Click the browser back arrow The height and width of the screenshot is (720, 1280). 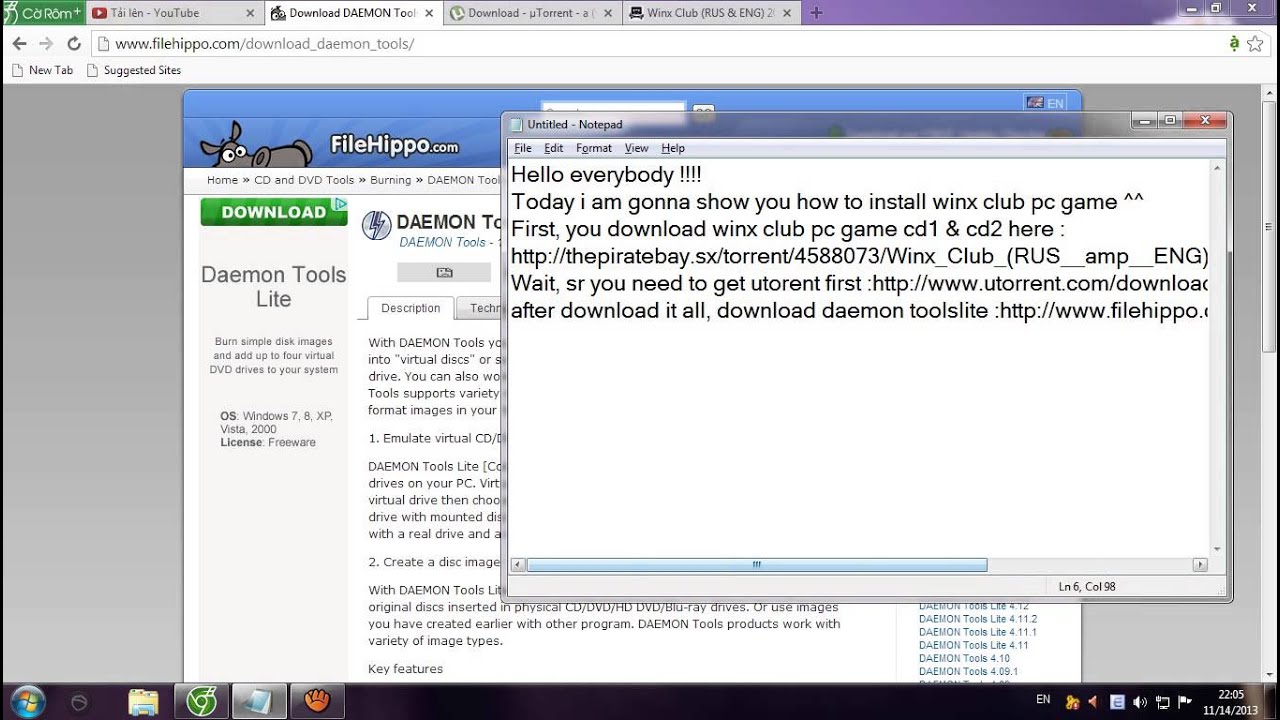point(19,44)
